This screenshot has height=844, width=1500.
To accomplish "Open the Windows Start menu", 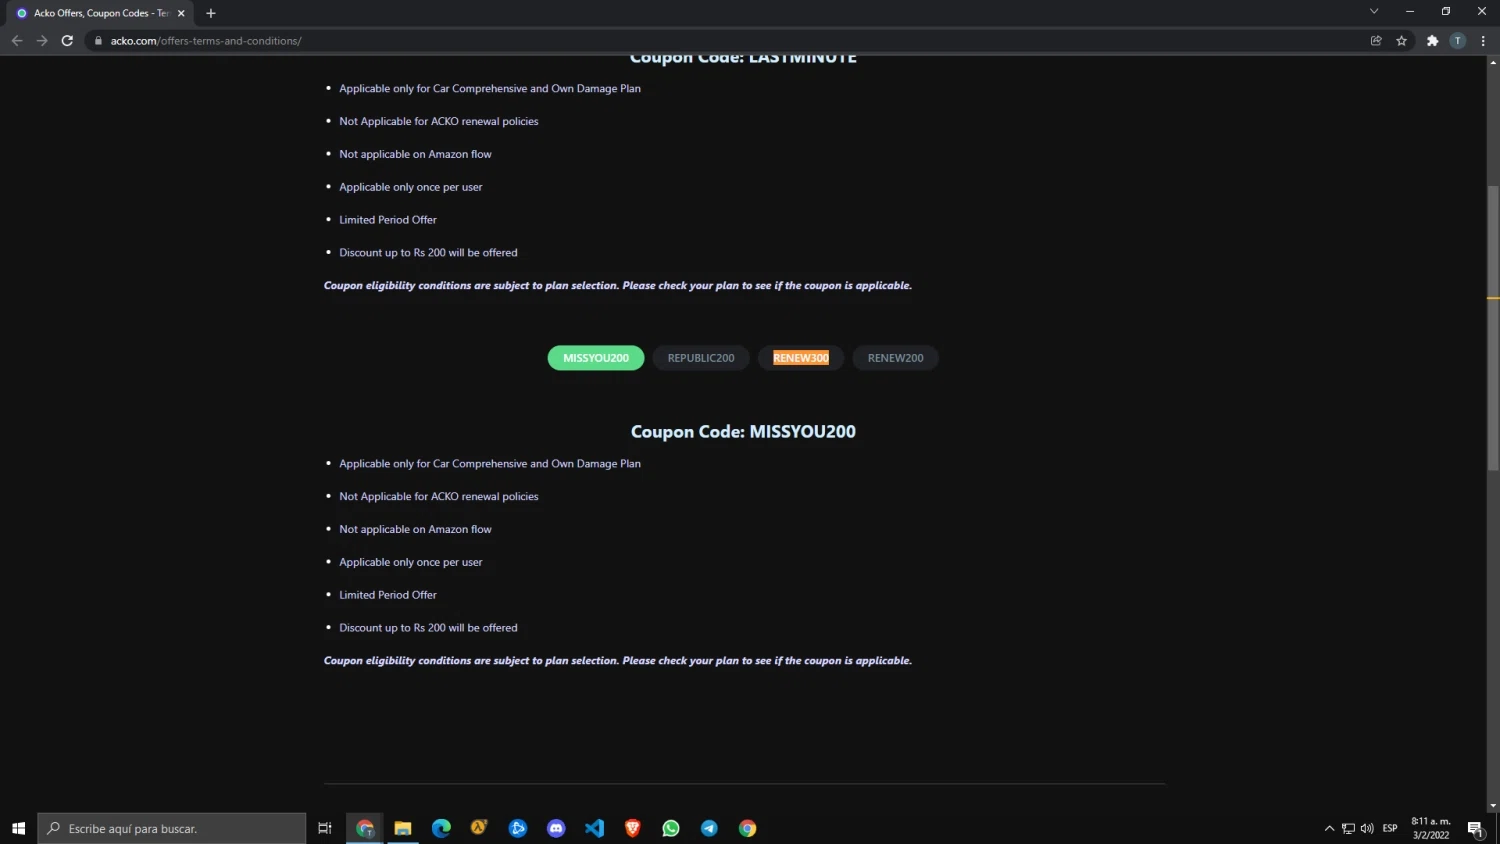I will 18,828.
